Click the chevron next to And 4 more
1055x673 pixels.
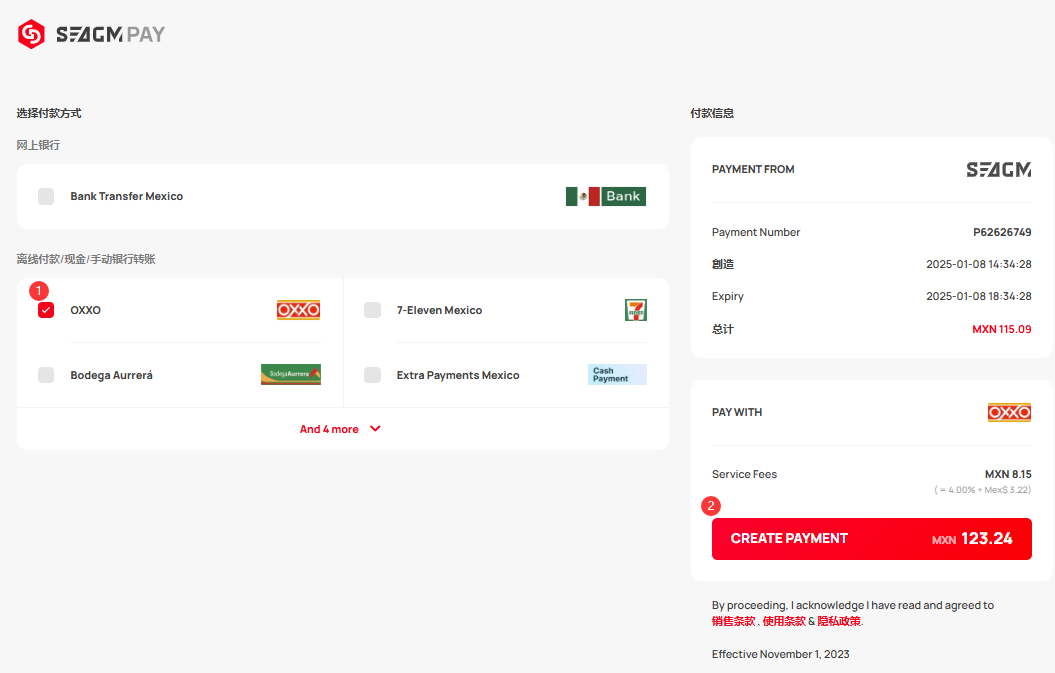(375, 429)
